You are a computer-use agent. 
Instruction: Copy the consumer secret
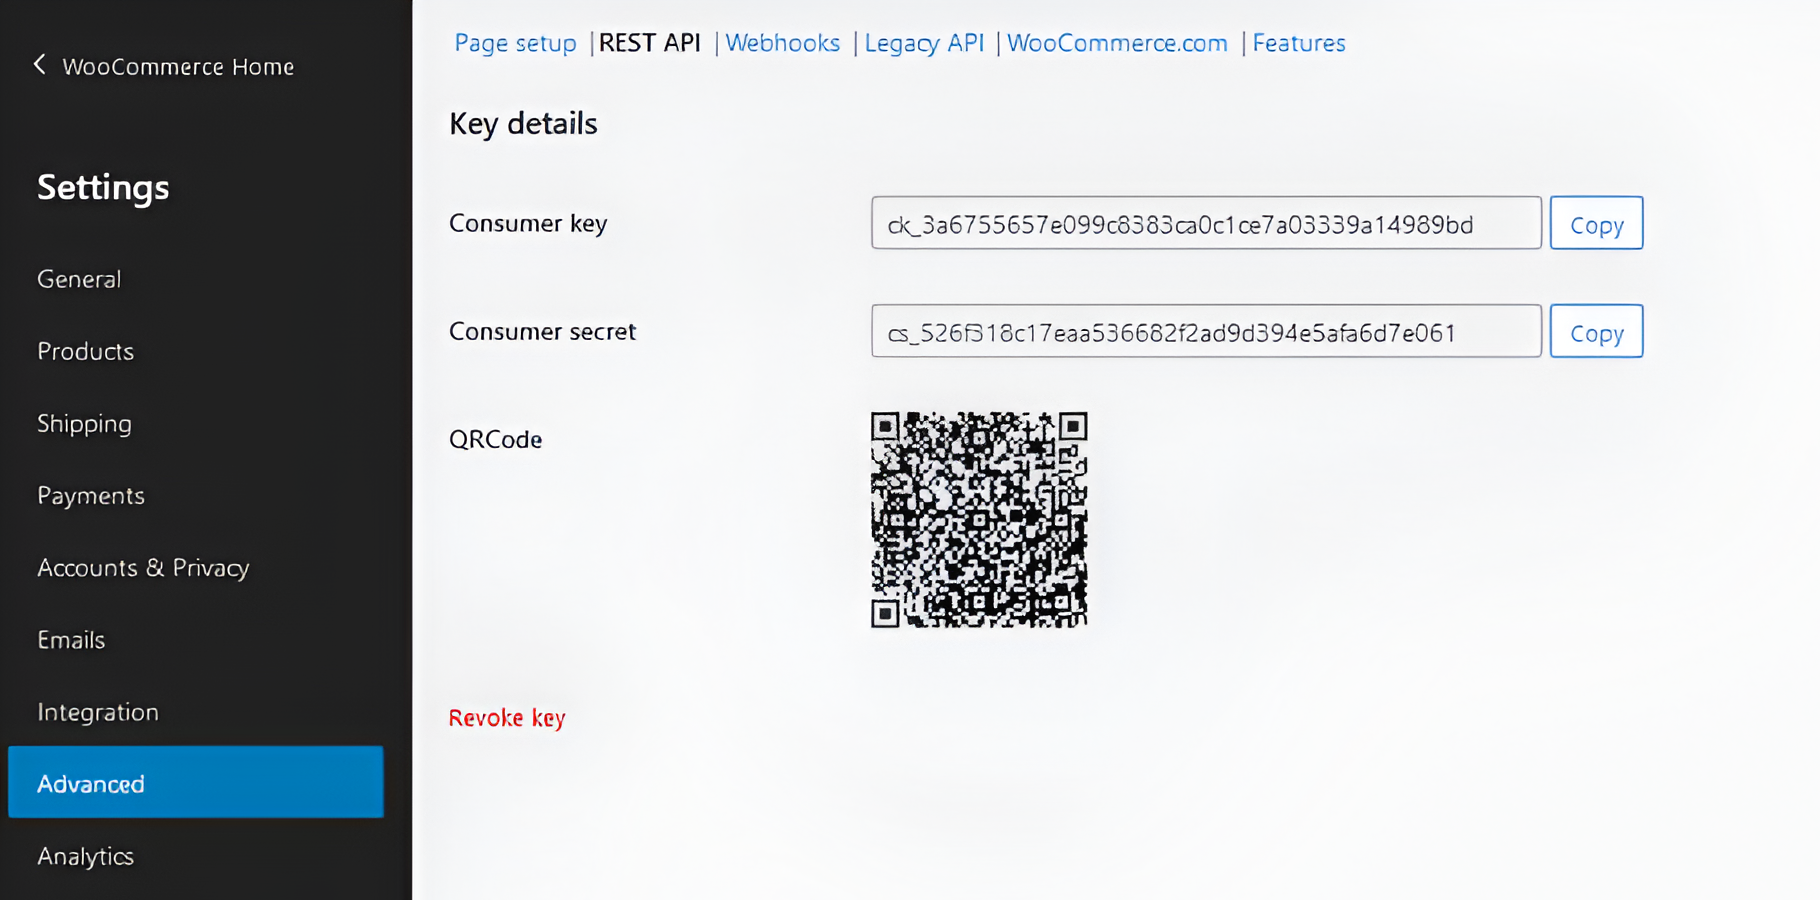pyautogui.click(x=1596, y=332)
